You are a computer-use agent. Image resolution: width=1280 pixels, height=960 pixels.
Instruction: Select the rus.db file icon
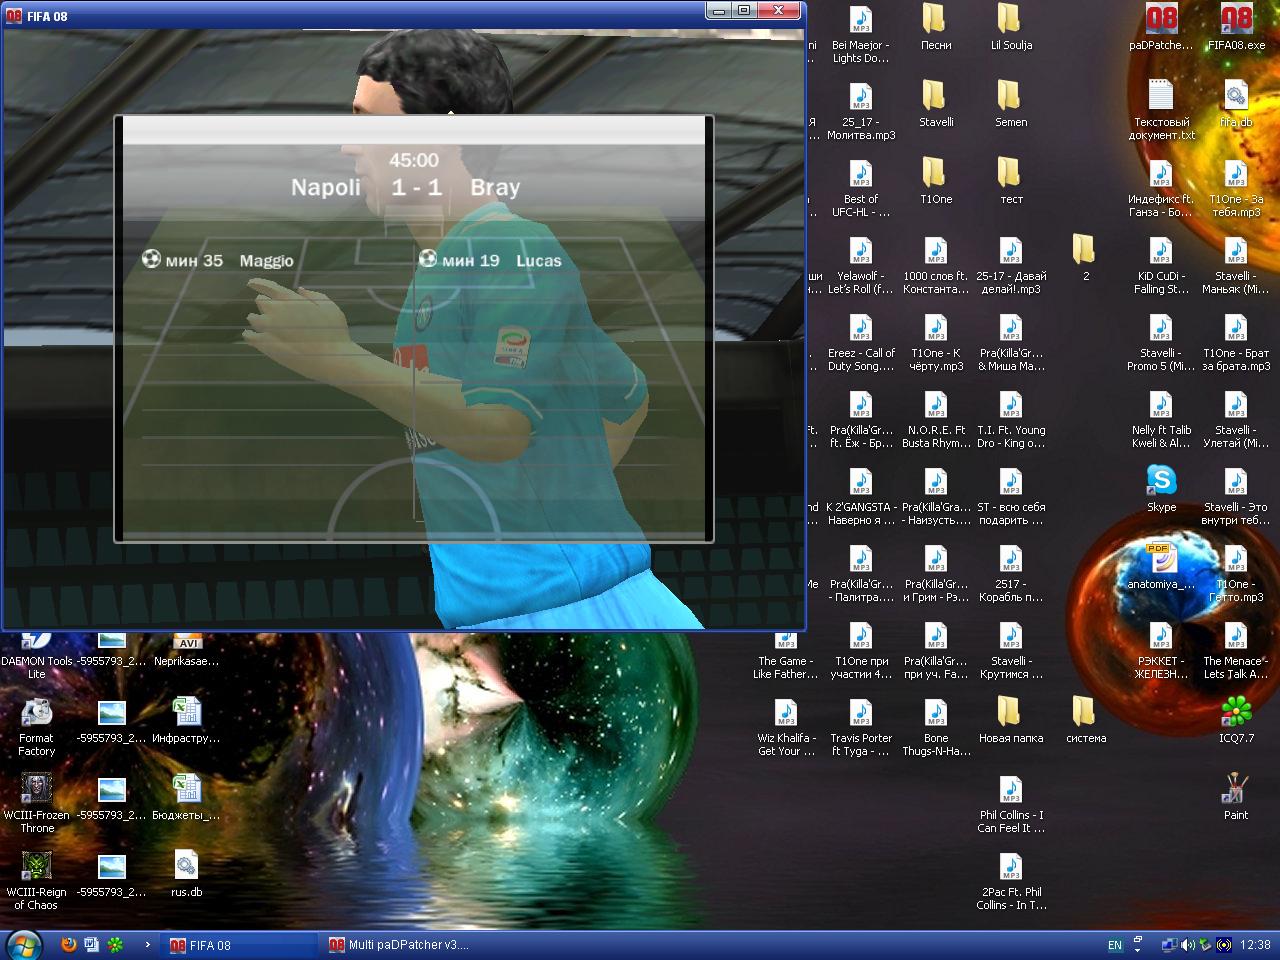(186, 874)
